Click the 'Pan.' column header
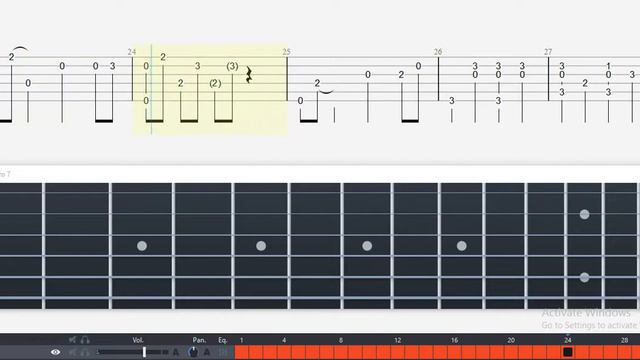 [199, 340]
